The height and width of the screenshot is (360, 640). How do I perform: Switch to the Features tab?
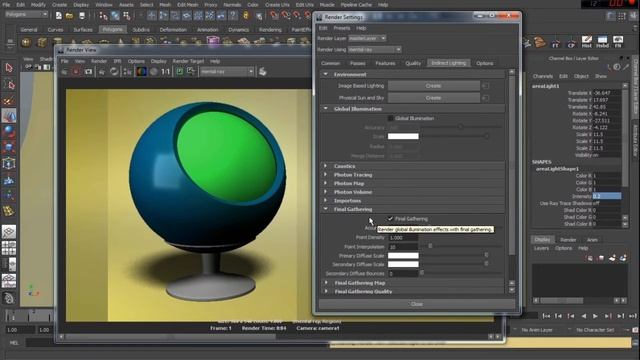[385, 63]
